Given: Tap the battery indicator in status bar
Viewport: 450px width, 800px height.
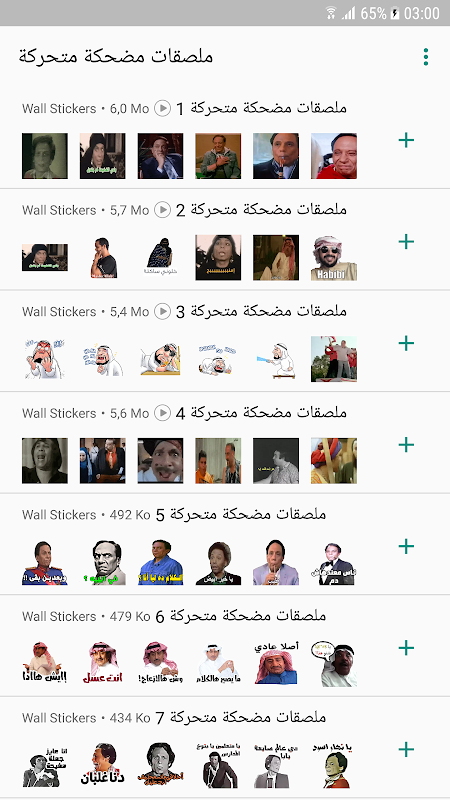Looking at the screenshot, I should pyautogui.click(x=395, y=13).
